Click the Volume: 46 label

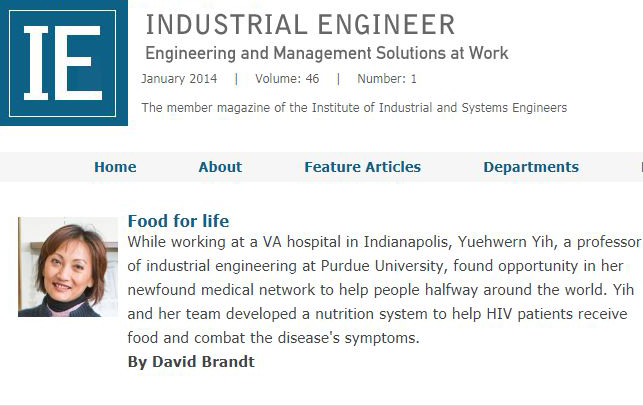coord(287,79)
